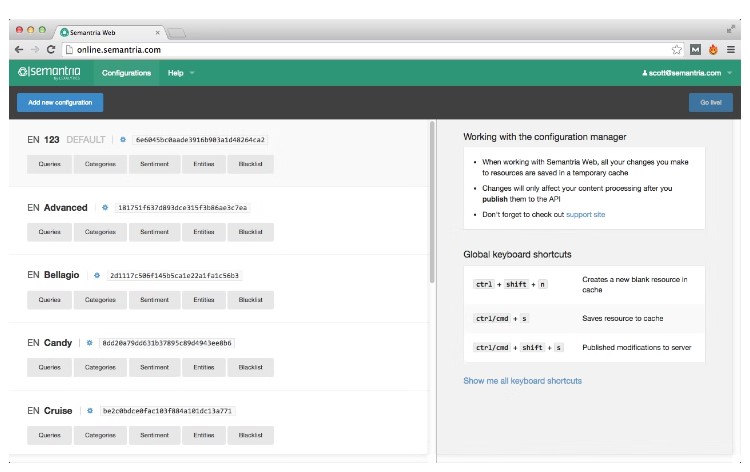Click Add new configuration button
The image size is (750, 472).
(60, 102)
